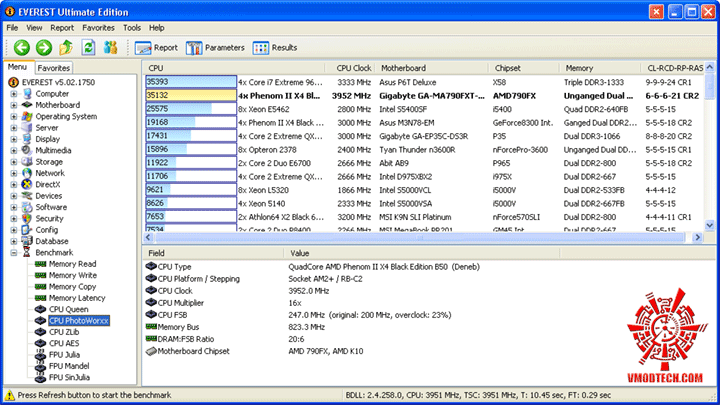
Task: Open the Help menu
Action: click(157, 28)
